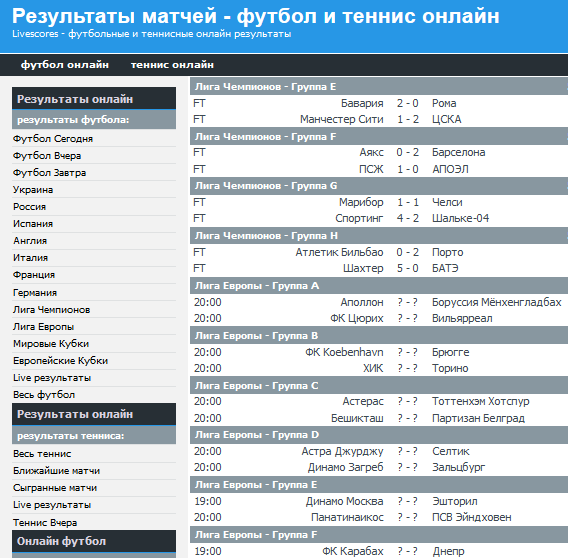Open Европейские Кубки sidebar link
The height and width of the screenshot is (558, 568).
coord(60,361)
